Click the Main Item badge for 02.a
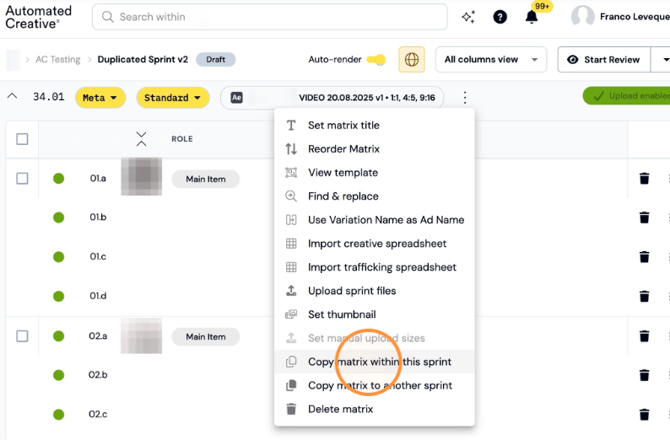Screen dimensions: 670x440 coord(206,337)
